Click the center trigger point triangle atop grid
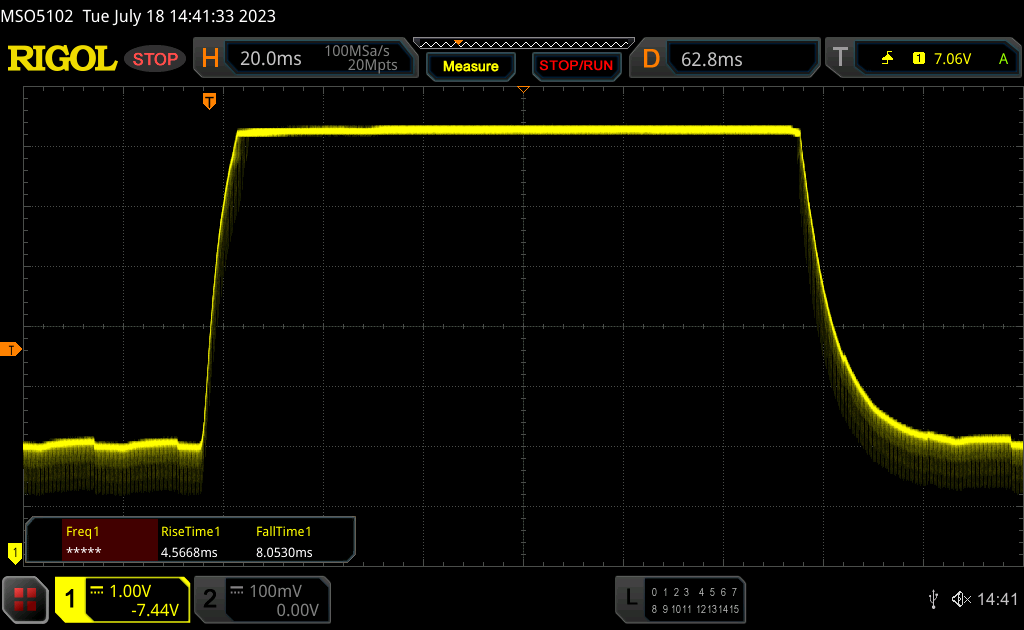Viewport: 1024px width, 630px height. click(x=523, y=90)
